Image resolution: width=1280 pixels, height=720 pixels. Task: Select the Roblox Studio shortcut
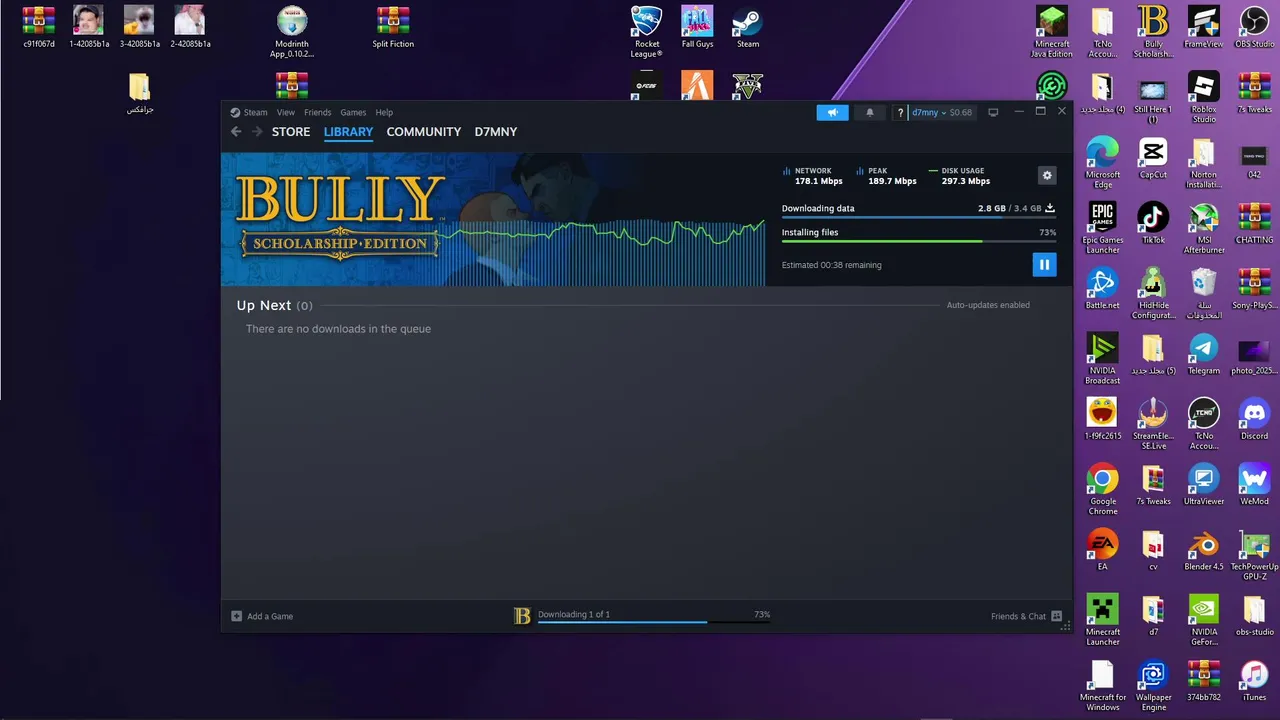[x=1203, y=97]
